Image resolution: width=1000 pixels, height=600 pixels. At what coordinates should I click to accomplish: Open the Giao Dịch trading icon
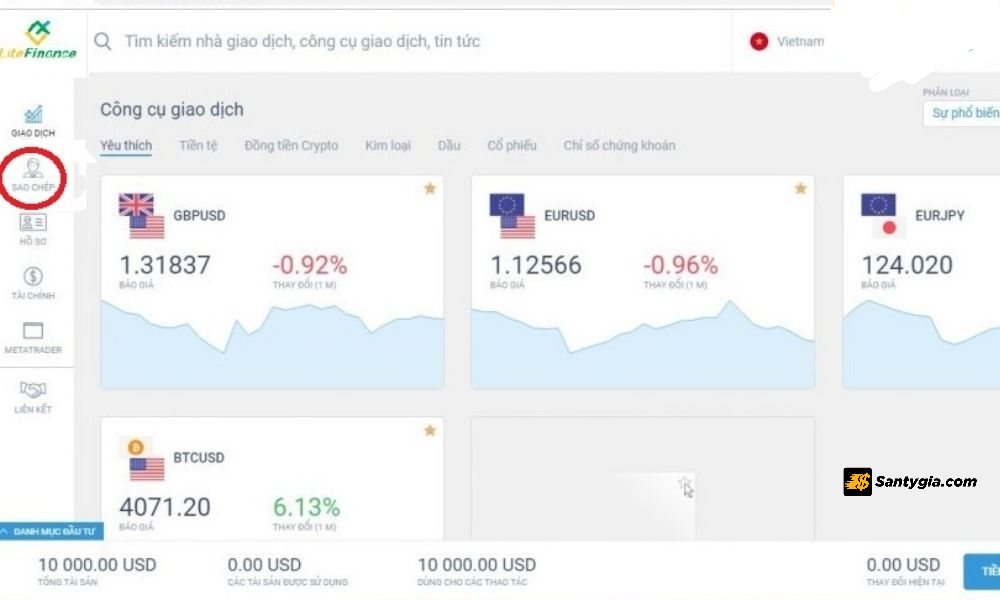33,116
